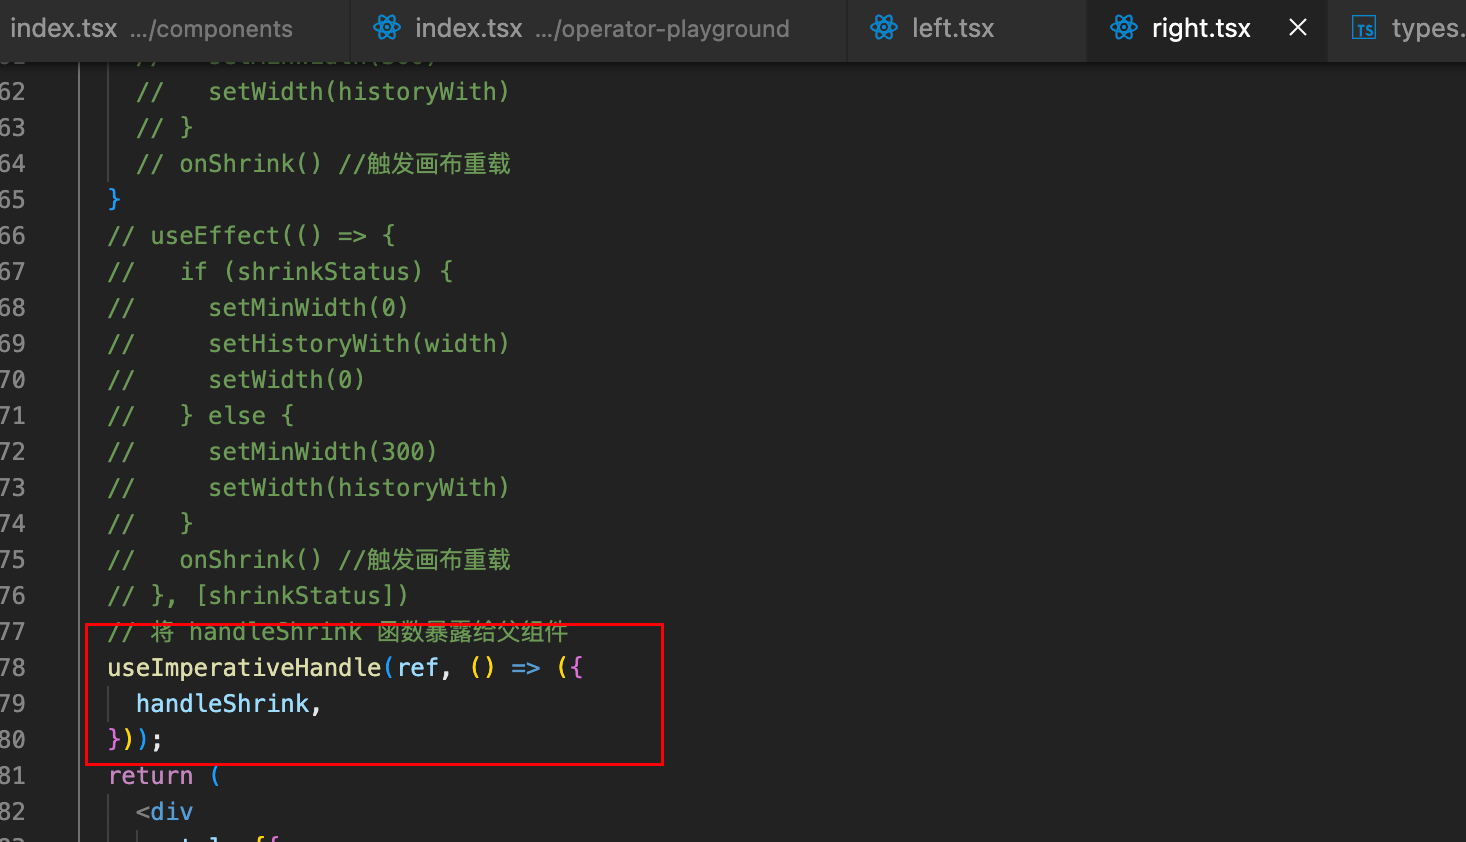Click the ref argument on line 78

(x=417, y=668)
